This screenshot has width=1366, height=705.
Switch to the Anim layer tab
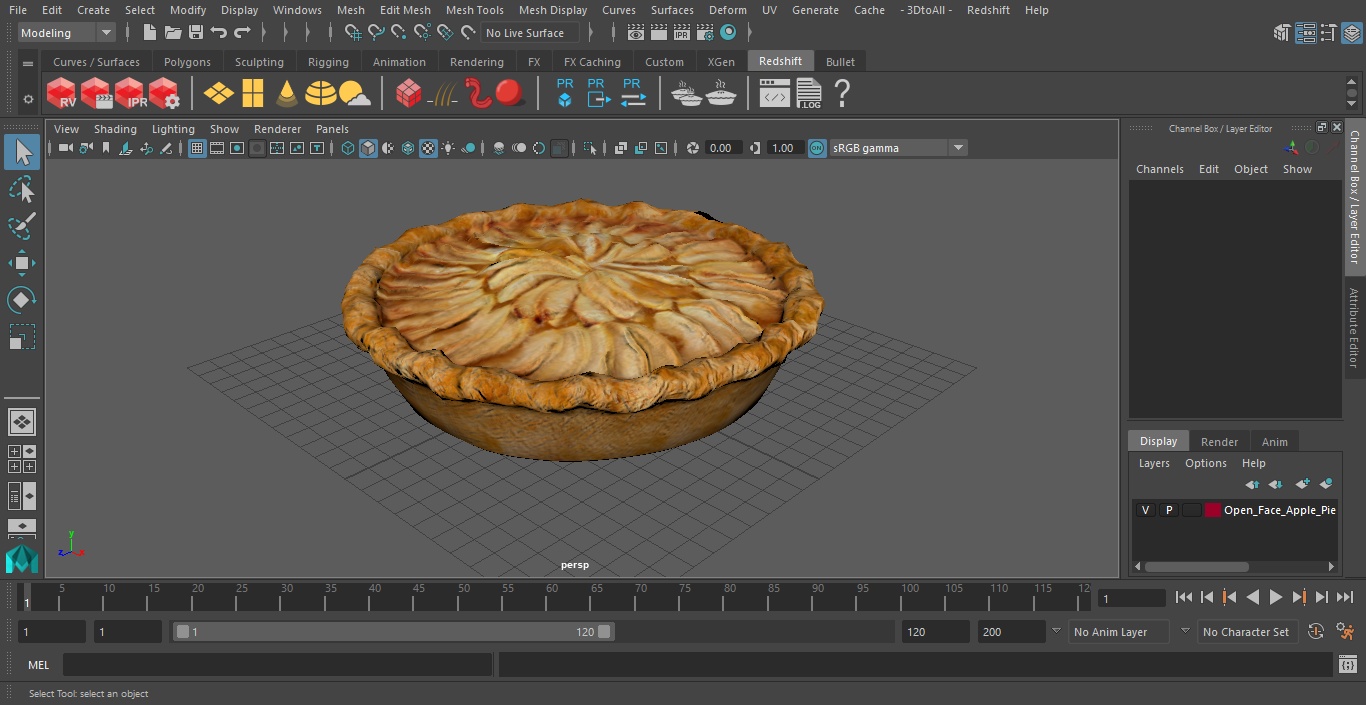[1274, 442]
